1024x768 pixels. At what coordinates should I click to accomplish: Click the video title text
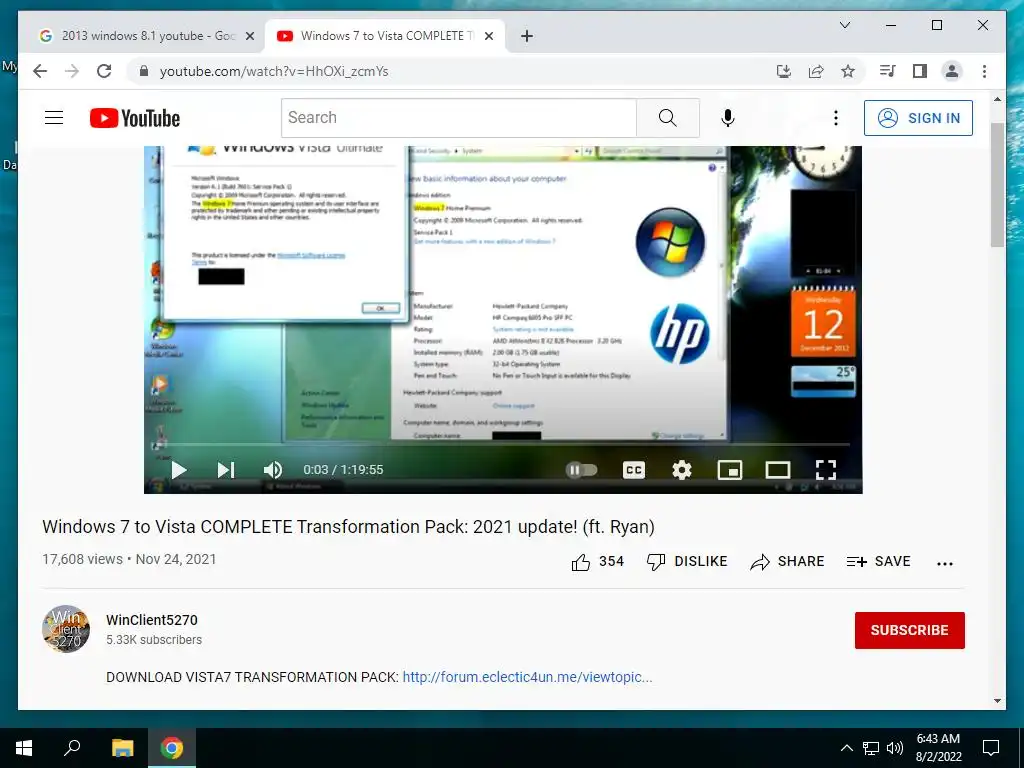click(x=348, y=527)
